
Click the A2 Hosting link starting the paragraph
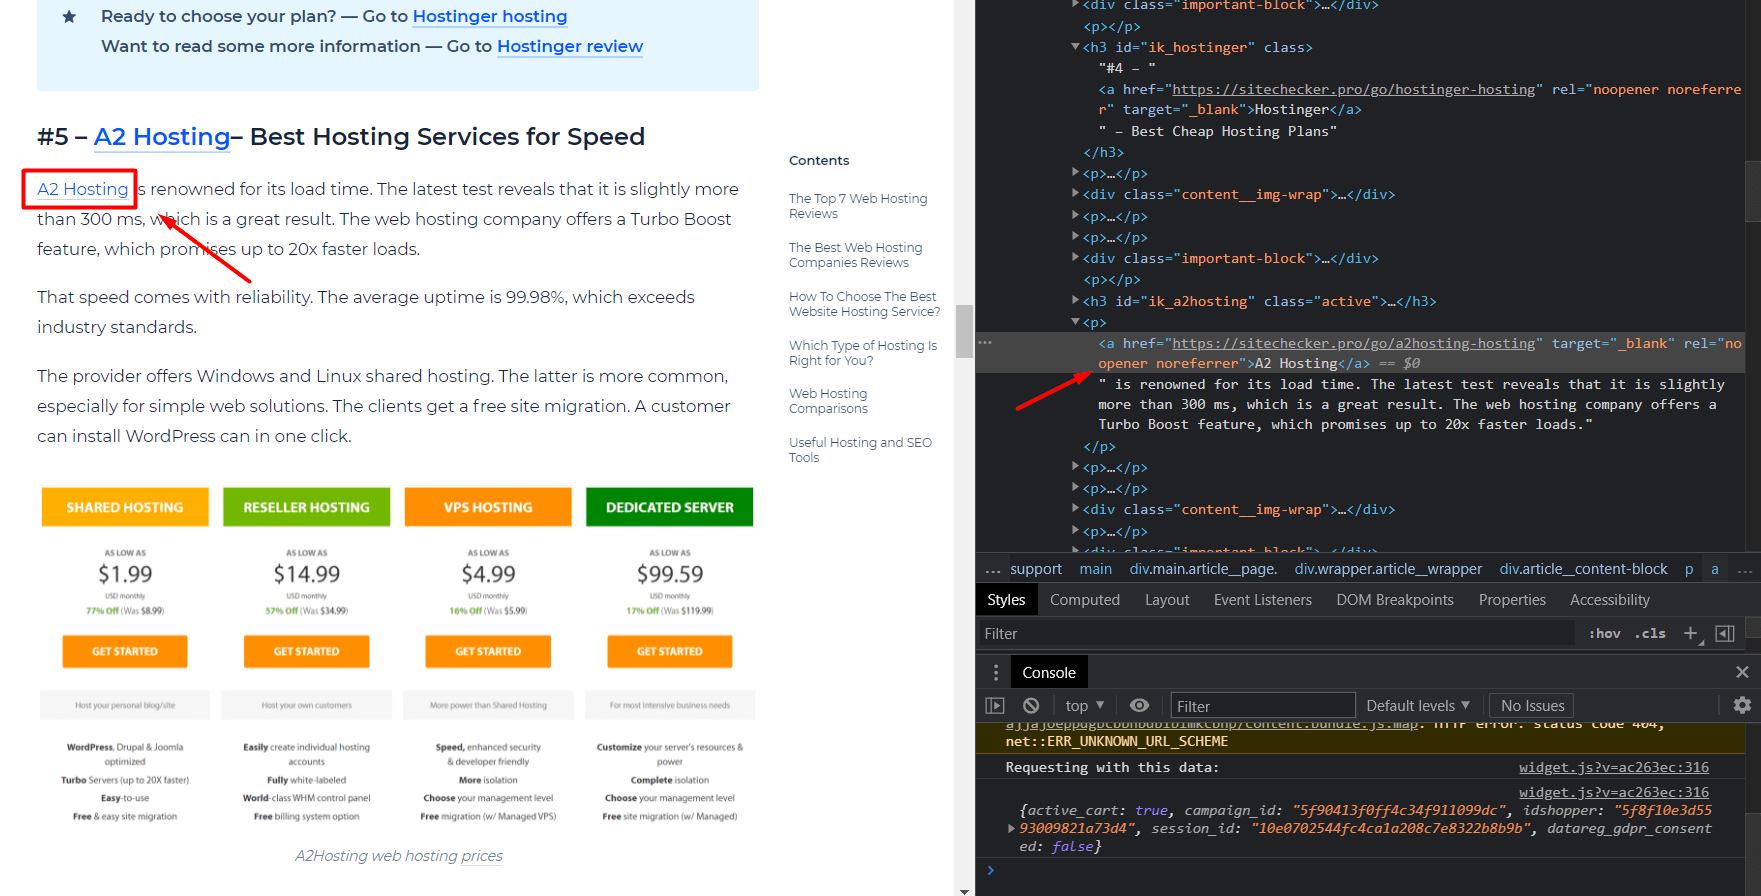(x=83, y=189)
